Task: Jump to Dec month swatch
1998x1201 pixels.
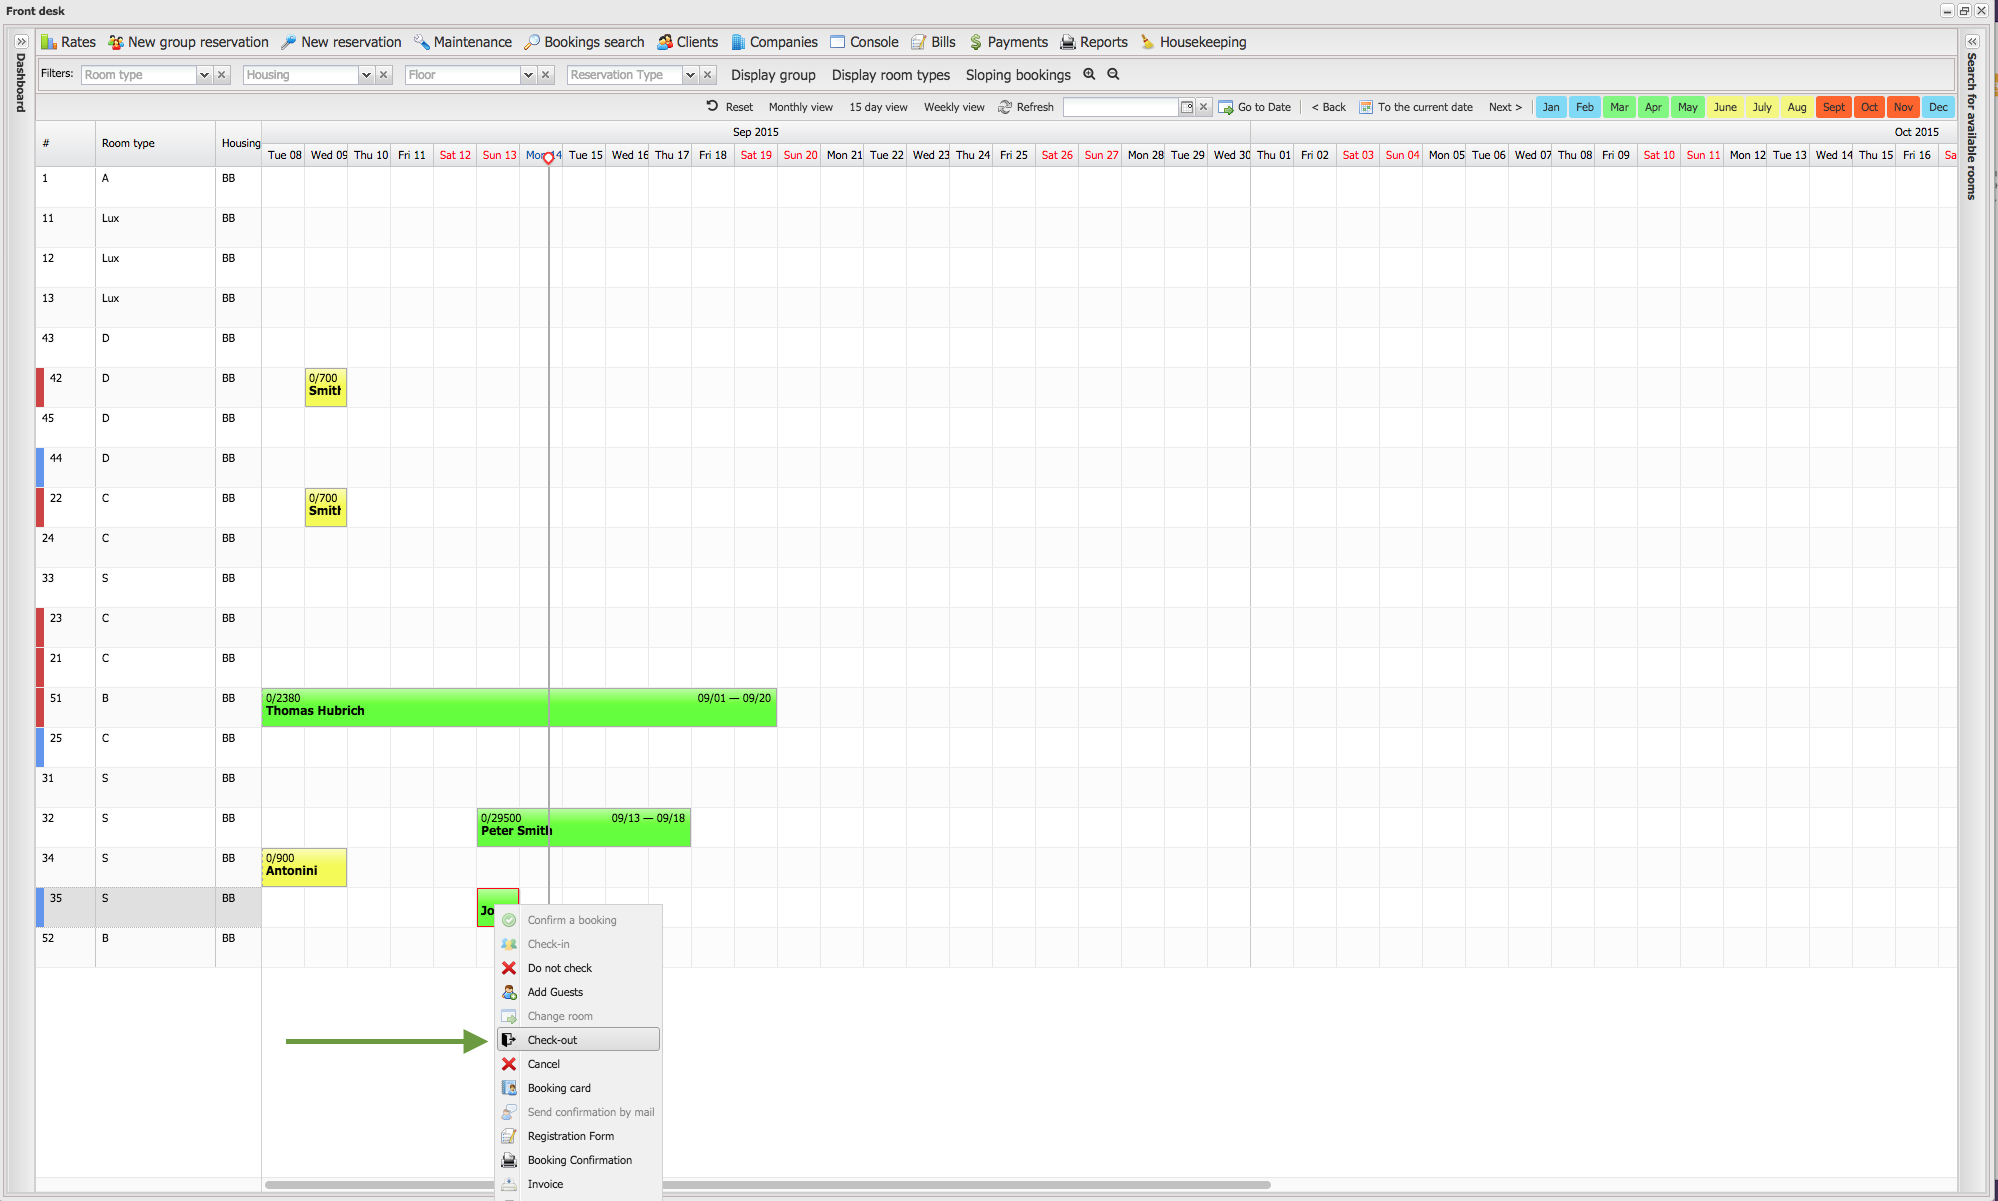Action: coord(1938,107)
